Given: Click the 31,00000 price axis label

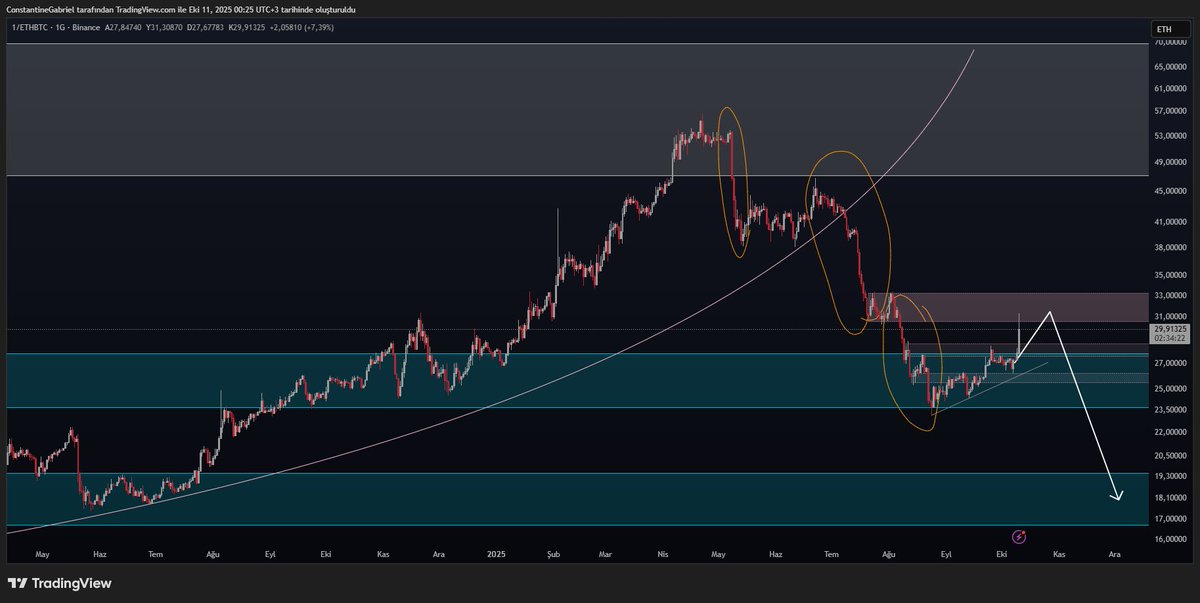Looking at the screenshot, I should pyautogui.click(x=1170, y=316).
